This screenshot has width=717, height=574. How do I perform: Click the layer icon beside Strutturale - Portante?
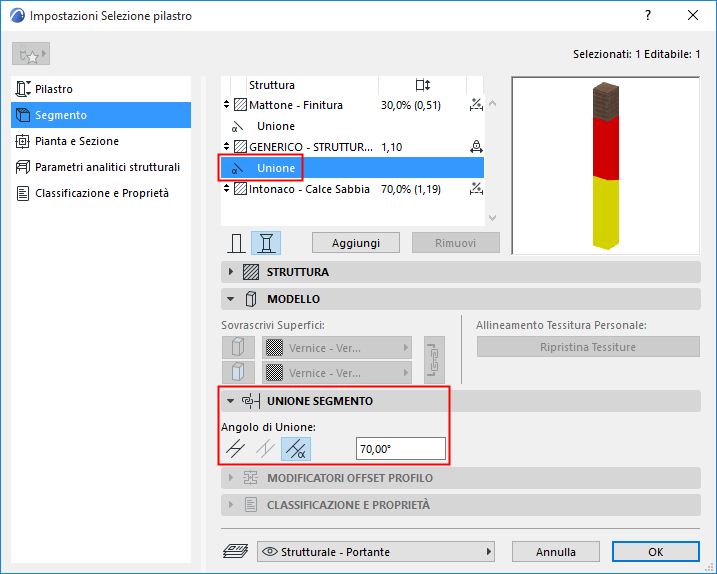point(235,552)
